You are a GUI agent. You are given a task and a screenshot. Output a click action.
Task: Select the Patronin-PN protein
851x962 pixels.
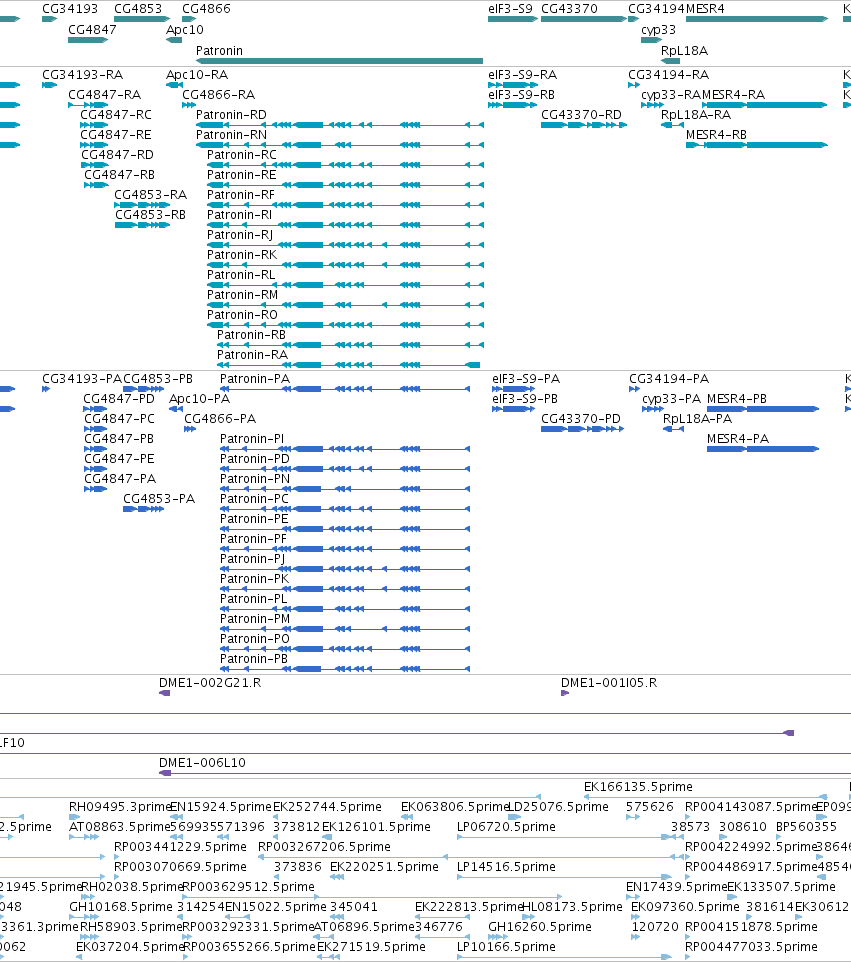(x=345, y=489)
